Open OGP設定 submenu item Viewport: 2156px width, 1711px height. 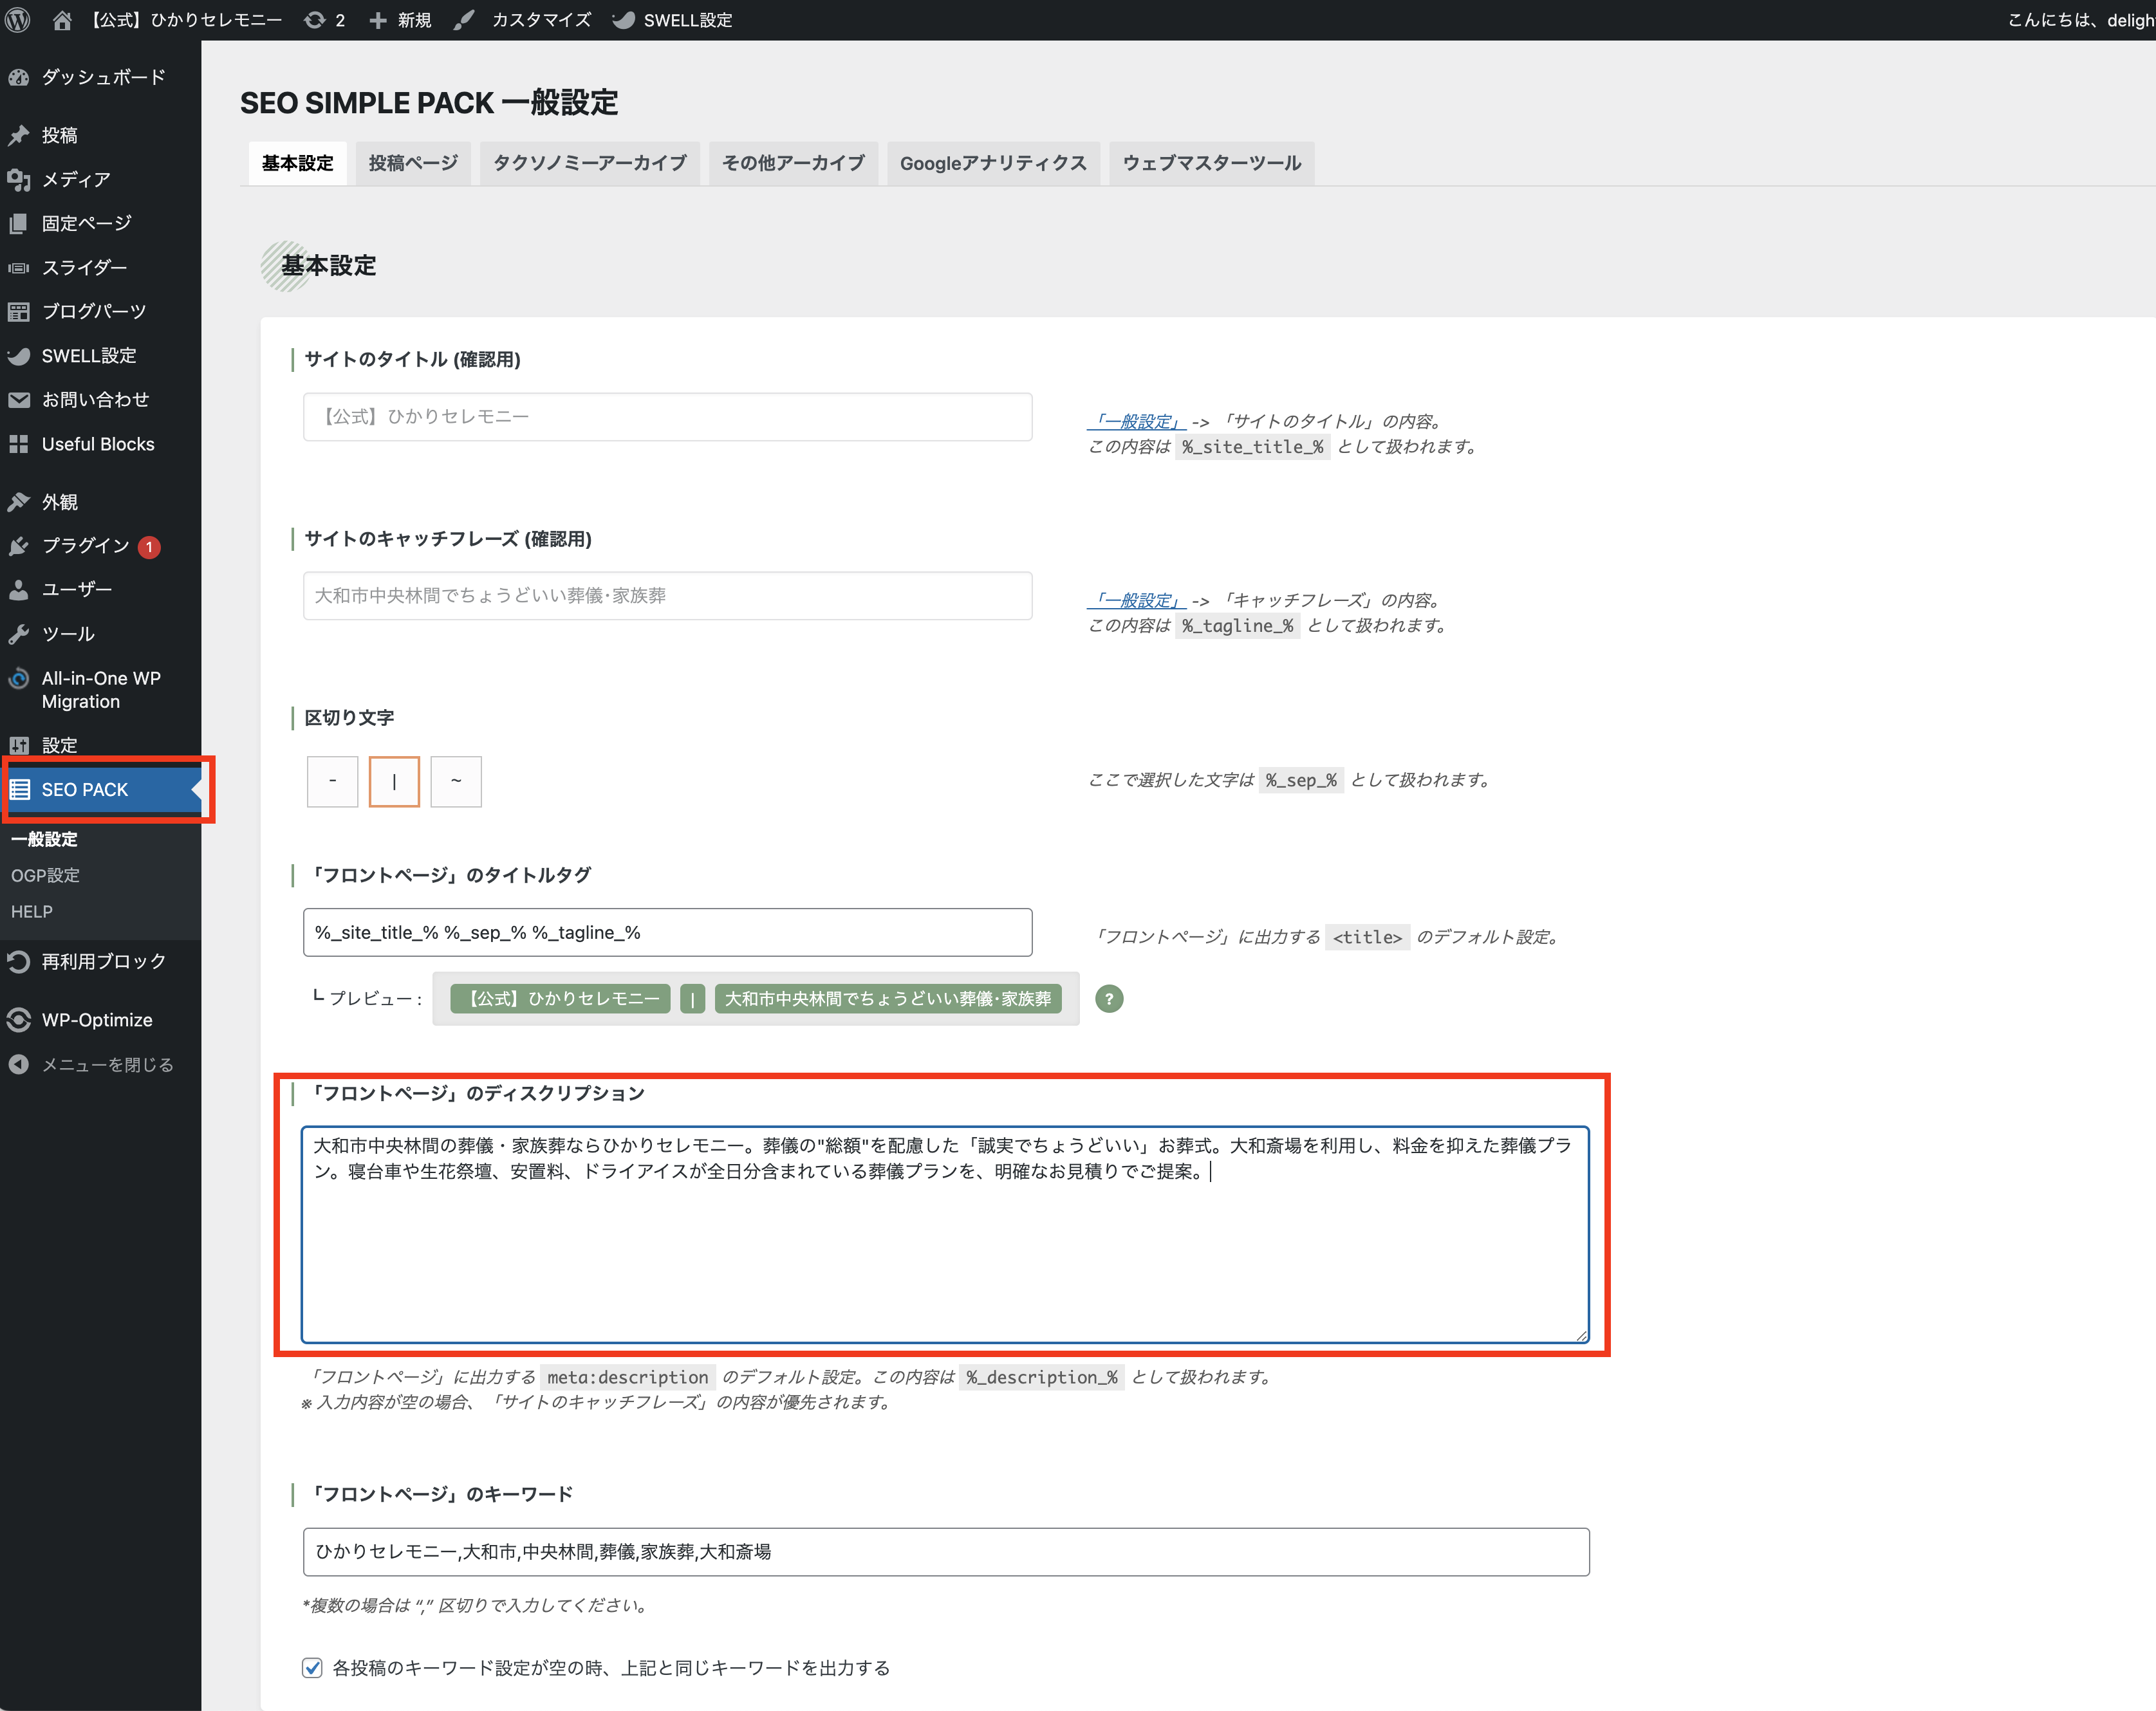point(45,875)
